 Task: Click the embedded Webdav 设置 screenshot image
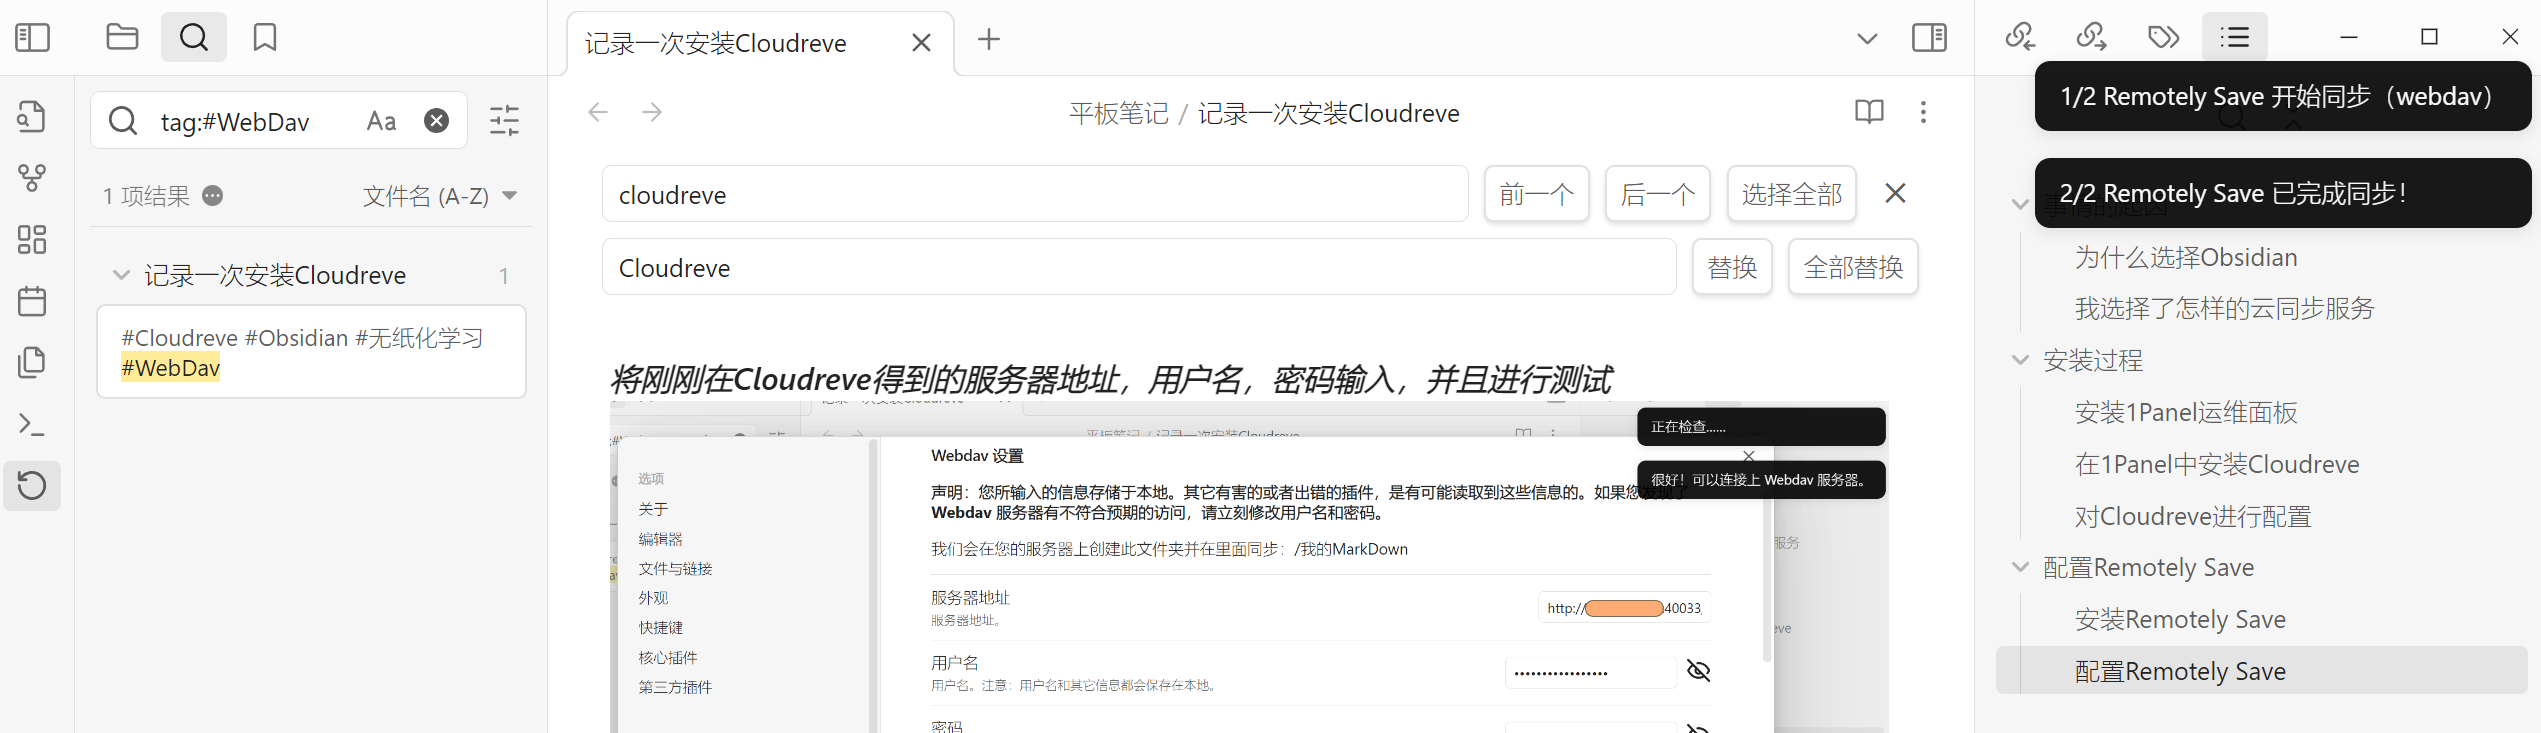1249,567
